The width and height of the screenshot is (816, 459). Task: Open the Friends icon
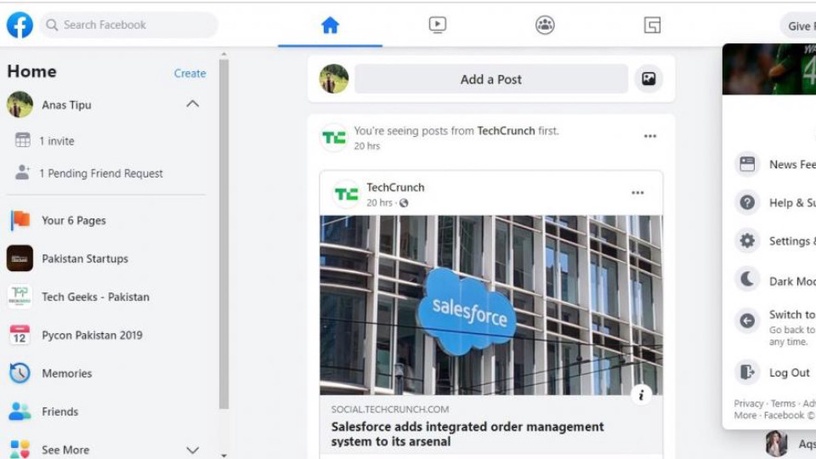pos(20,411)
